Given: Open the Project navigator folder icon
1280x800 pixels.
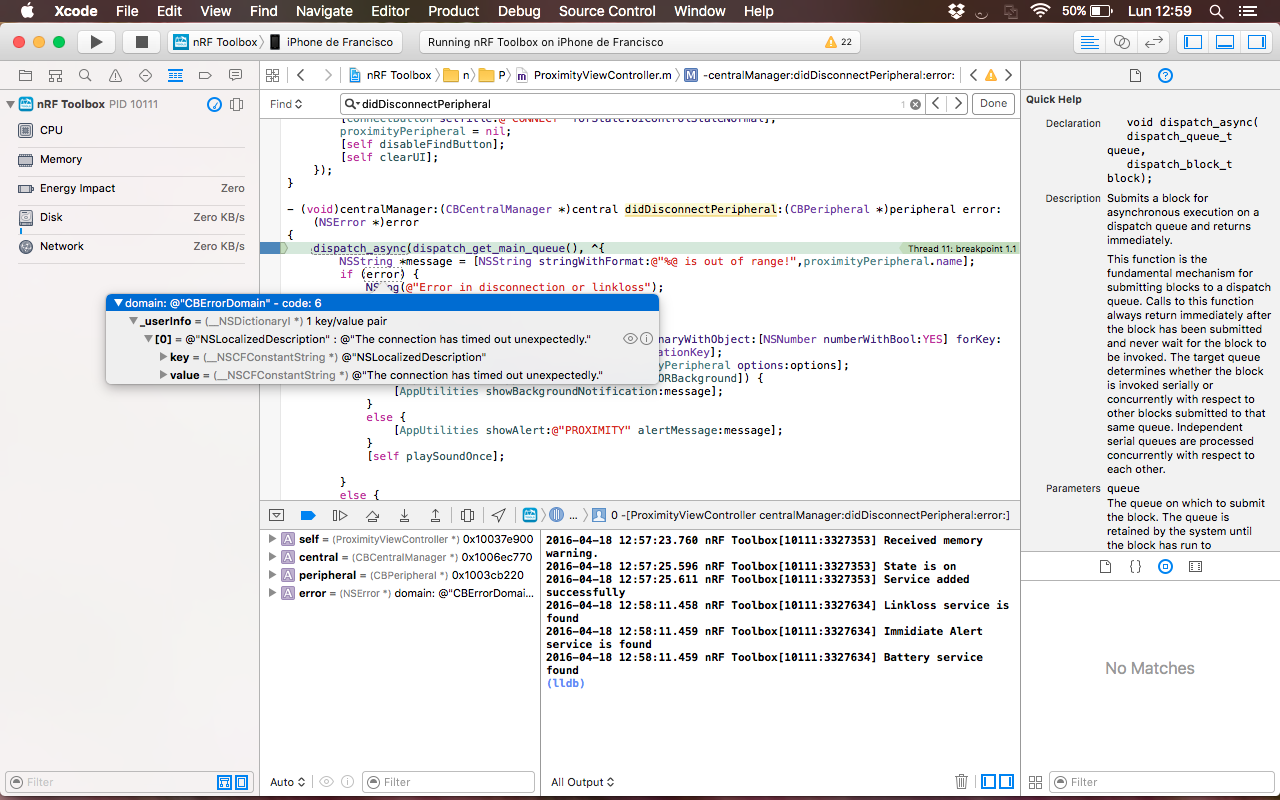Looking at the screenshot, I should click(26, 76).
